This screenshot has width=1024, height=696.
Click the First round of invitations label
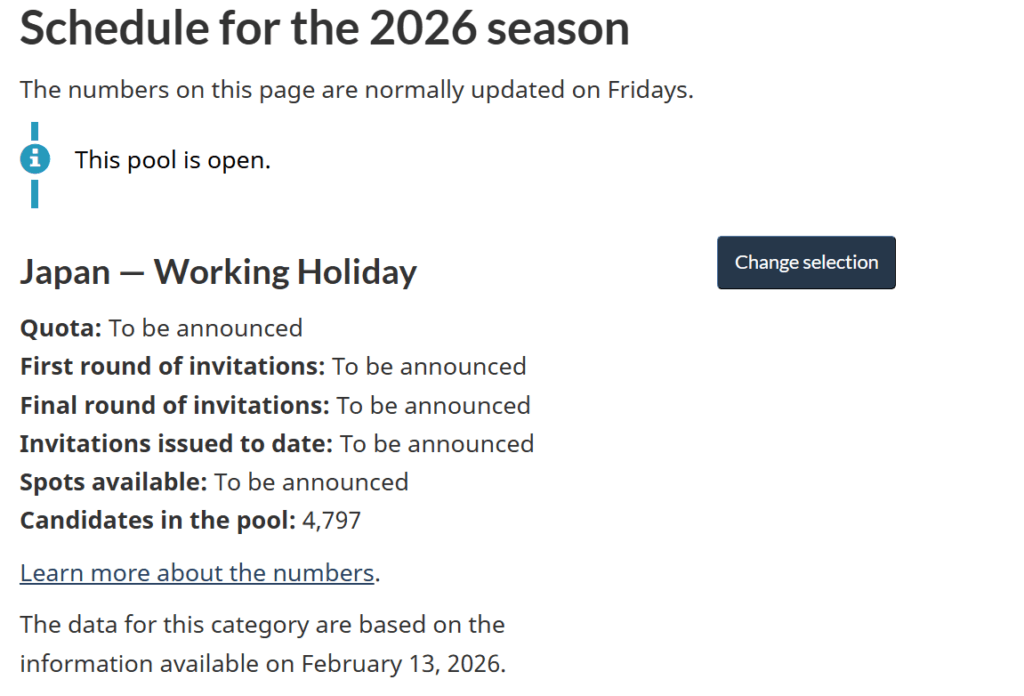point(172,366)
